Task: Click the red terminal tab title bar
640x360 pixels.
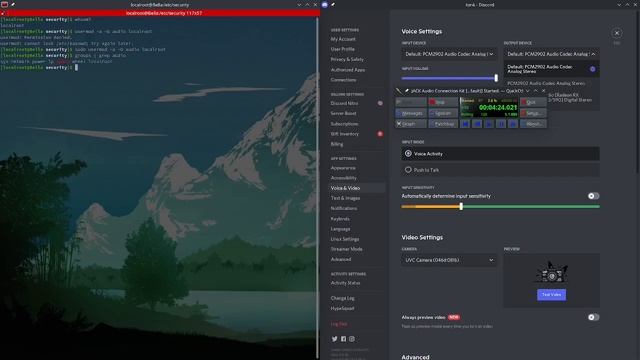Action: [160, 13]
